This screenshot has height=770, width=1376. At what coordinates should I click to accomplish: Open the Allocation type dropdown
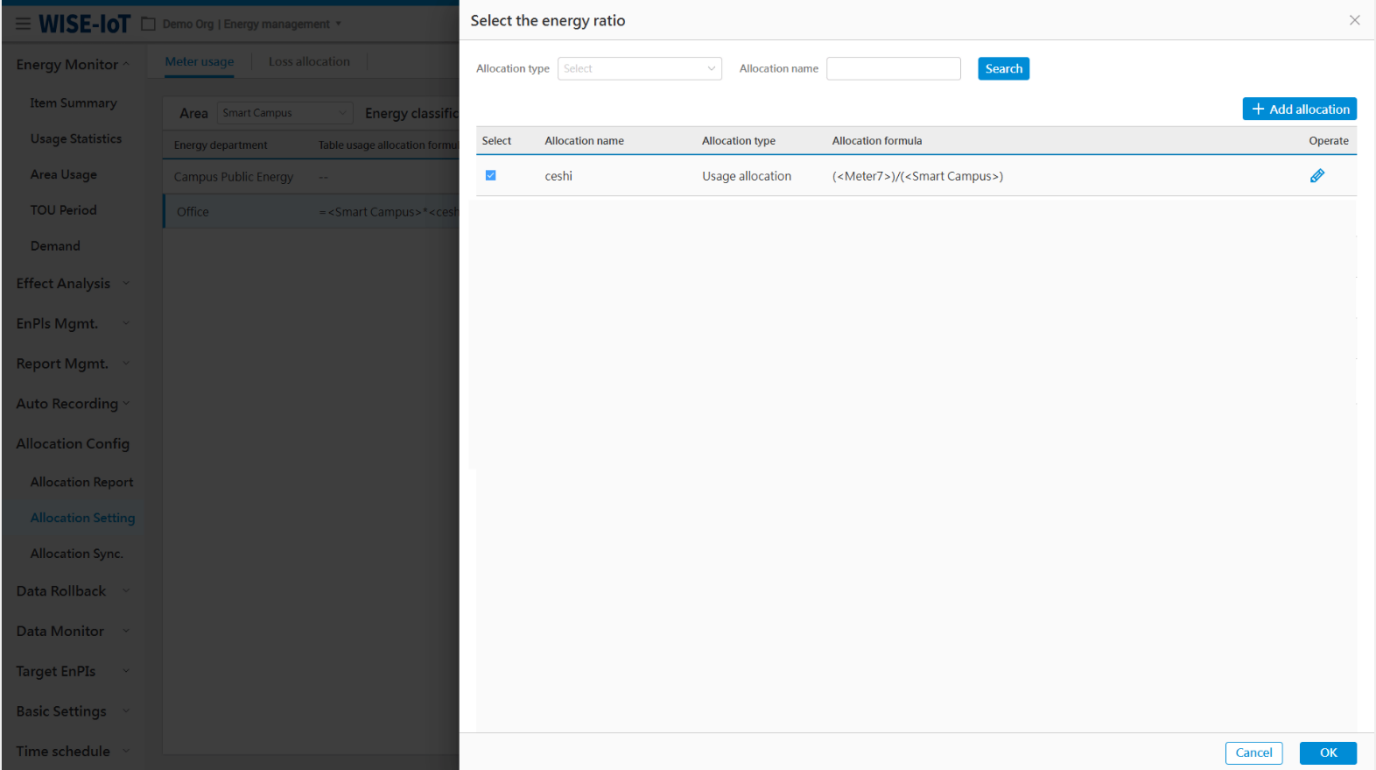[639, 69]
